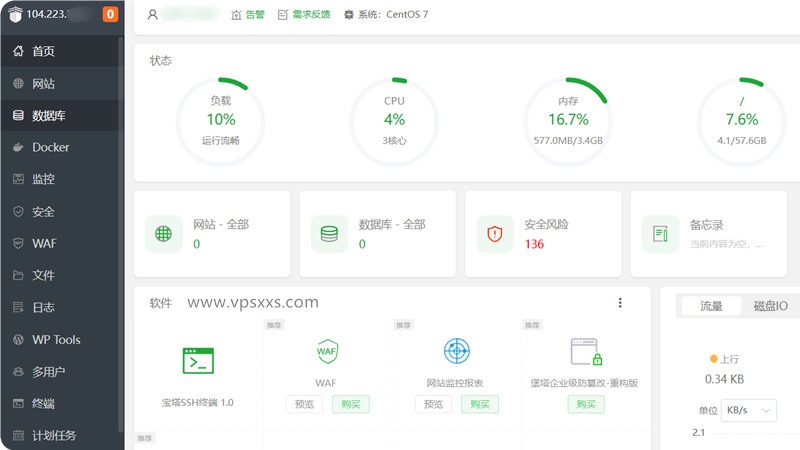800x450 pixels.
Task: Click the 宝塔SSH终端 1.0 label
Action: pyautogui.click(x=197, y=403)
